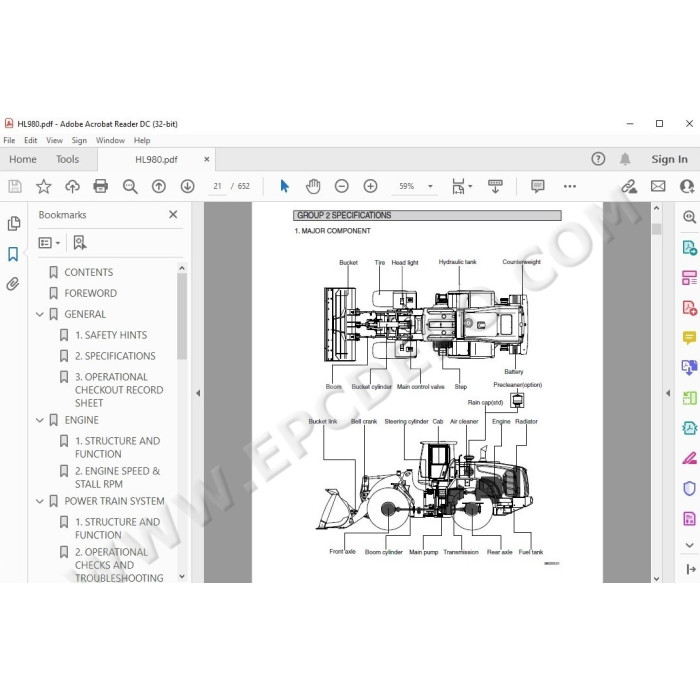700x700 pixels.
Task: Open Window menu
Action: [x=110, y=140]
